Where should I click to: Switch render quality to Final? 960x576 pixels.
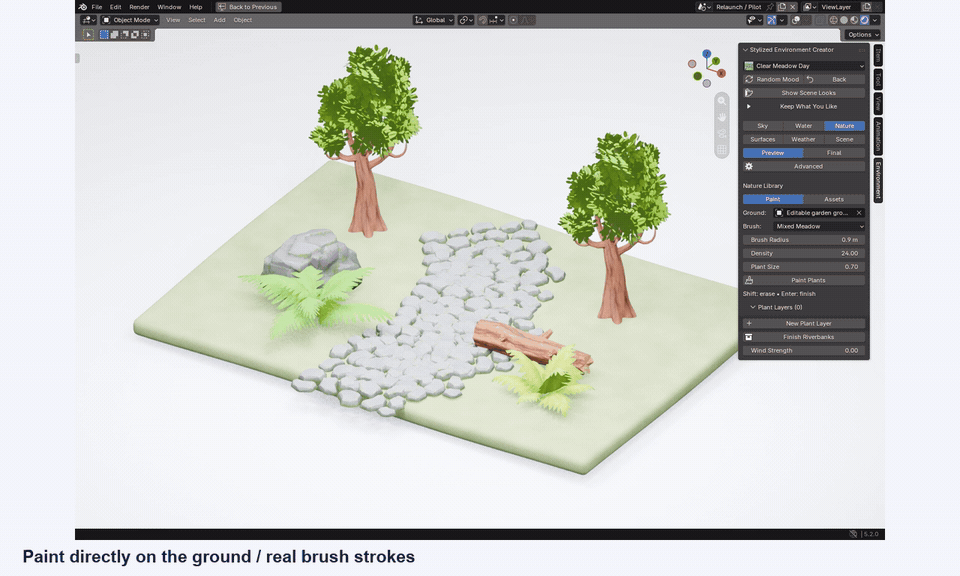[x=834, y=153]
